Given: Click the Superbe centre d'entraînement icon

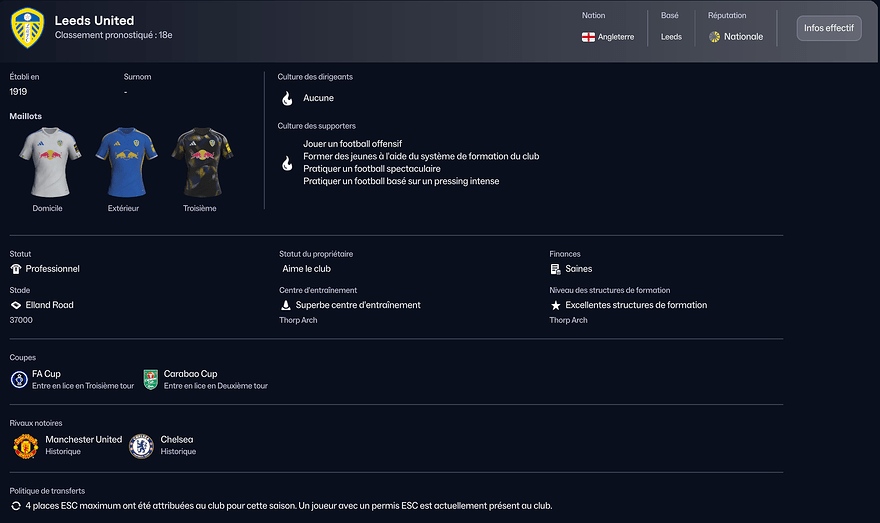Looking at the screenshot, I should tap(286, 305).
